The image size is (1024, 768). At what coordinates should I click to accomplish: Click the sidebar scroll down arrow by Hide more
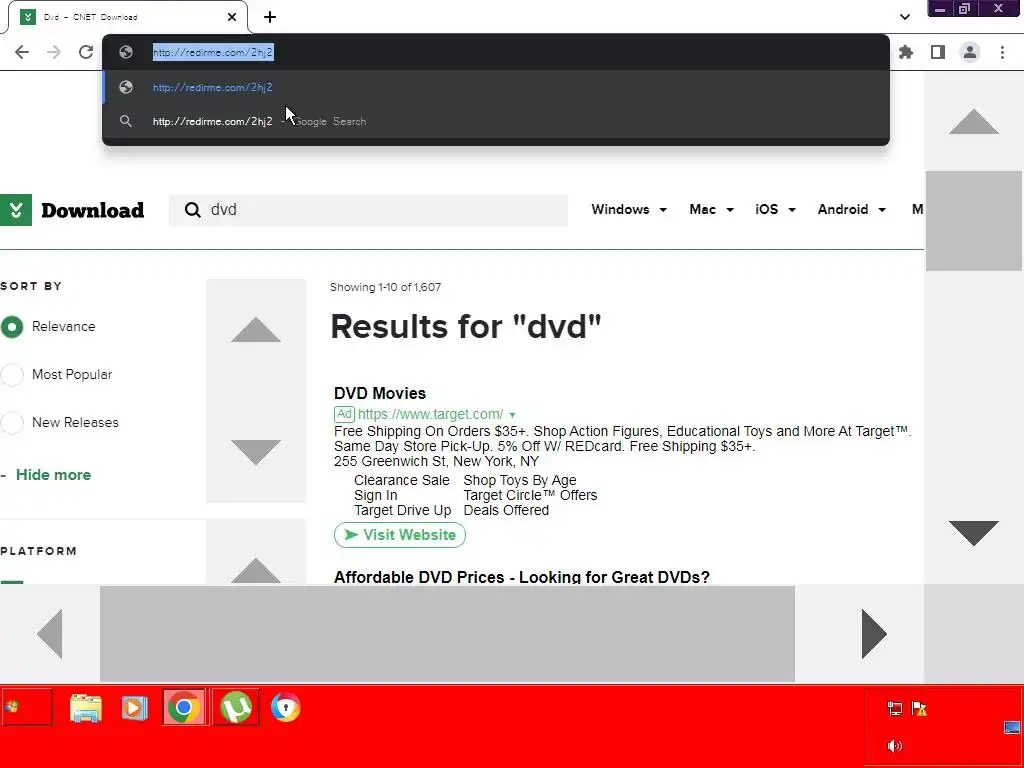point(256,452)
